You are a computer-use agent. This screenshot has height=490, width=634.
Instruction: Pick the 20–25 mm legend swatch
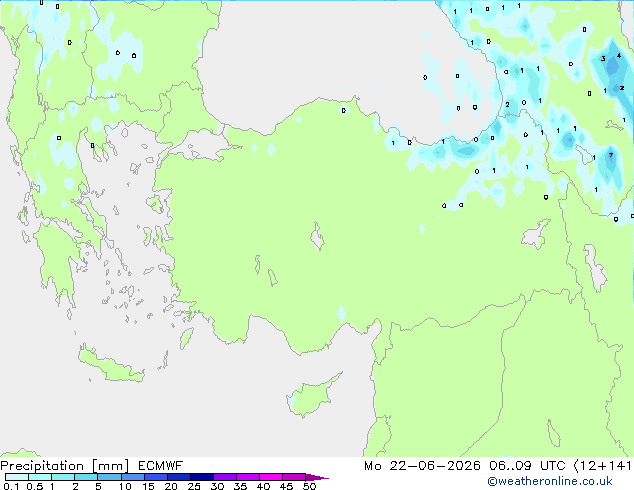178,477
